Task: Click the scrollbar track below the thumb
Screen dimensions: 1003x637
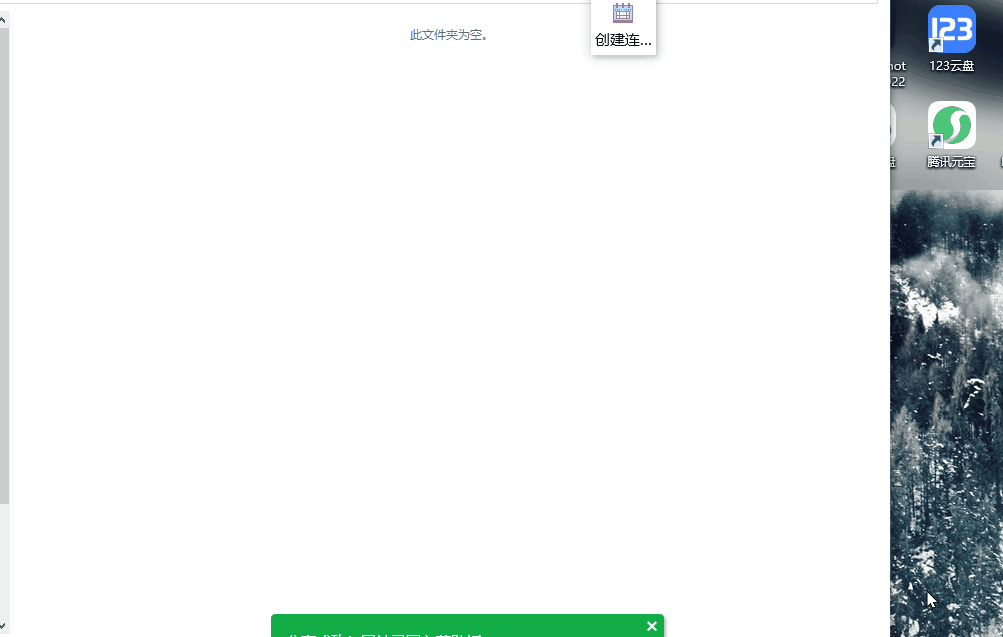Action: pos(4,562)
